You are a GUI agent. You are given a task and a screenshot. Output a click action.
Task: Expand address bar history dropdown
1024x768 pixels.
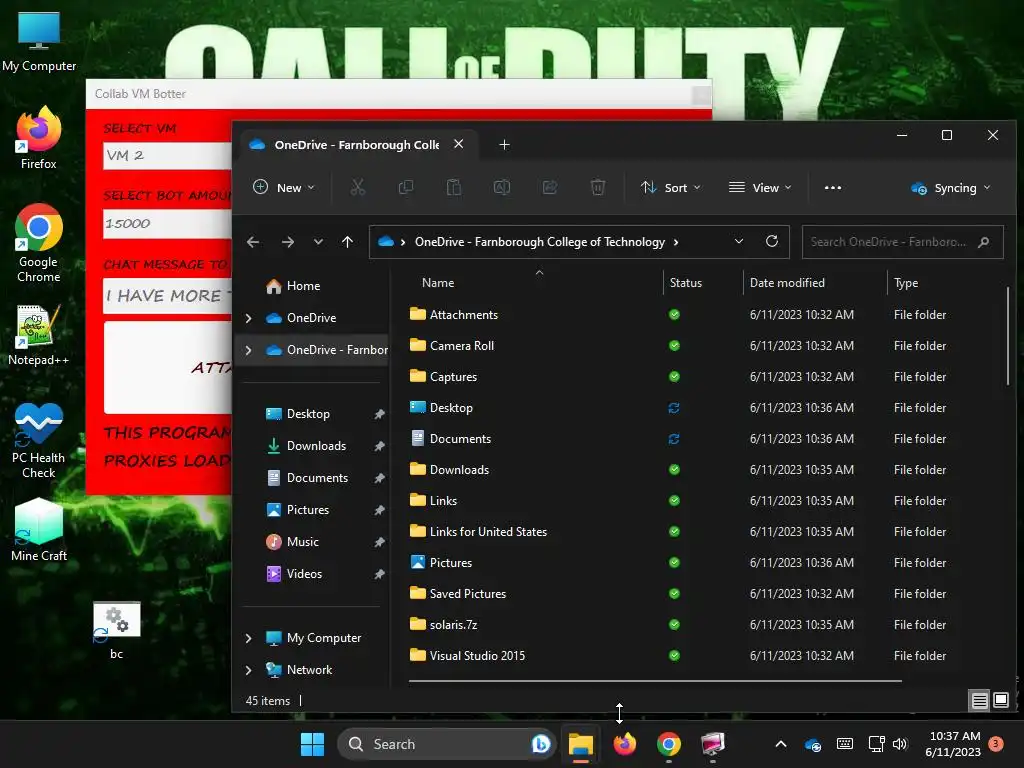click(739, 242)
